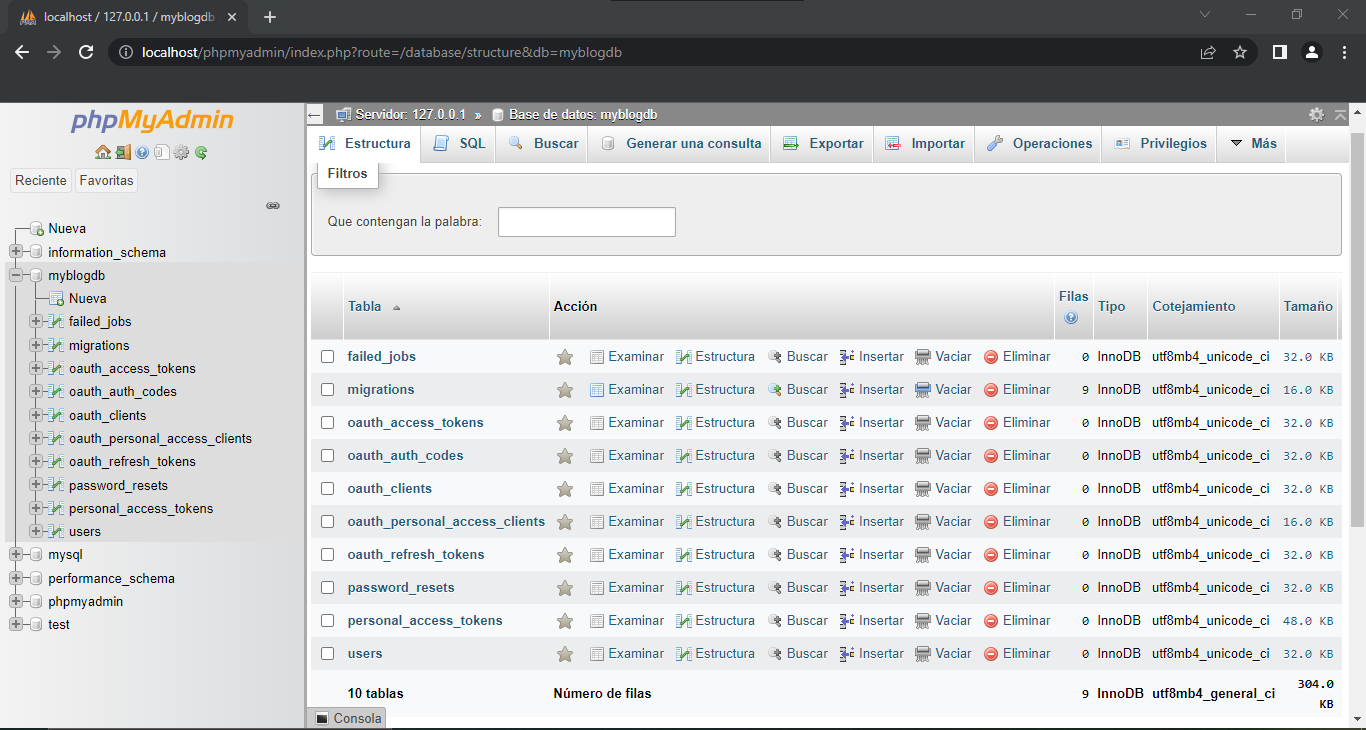Star the oauth_clients table as favorite
Viewport: 1366px width, 730px height.
pyautogui.click(x=565, y=489)
